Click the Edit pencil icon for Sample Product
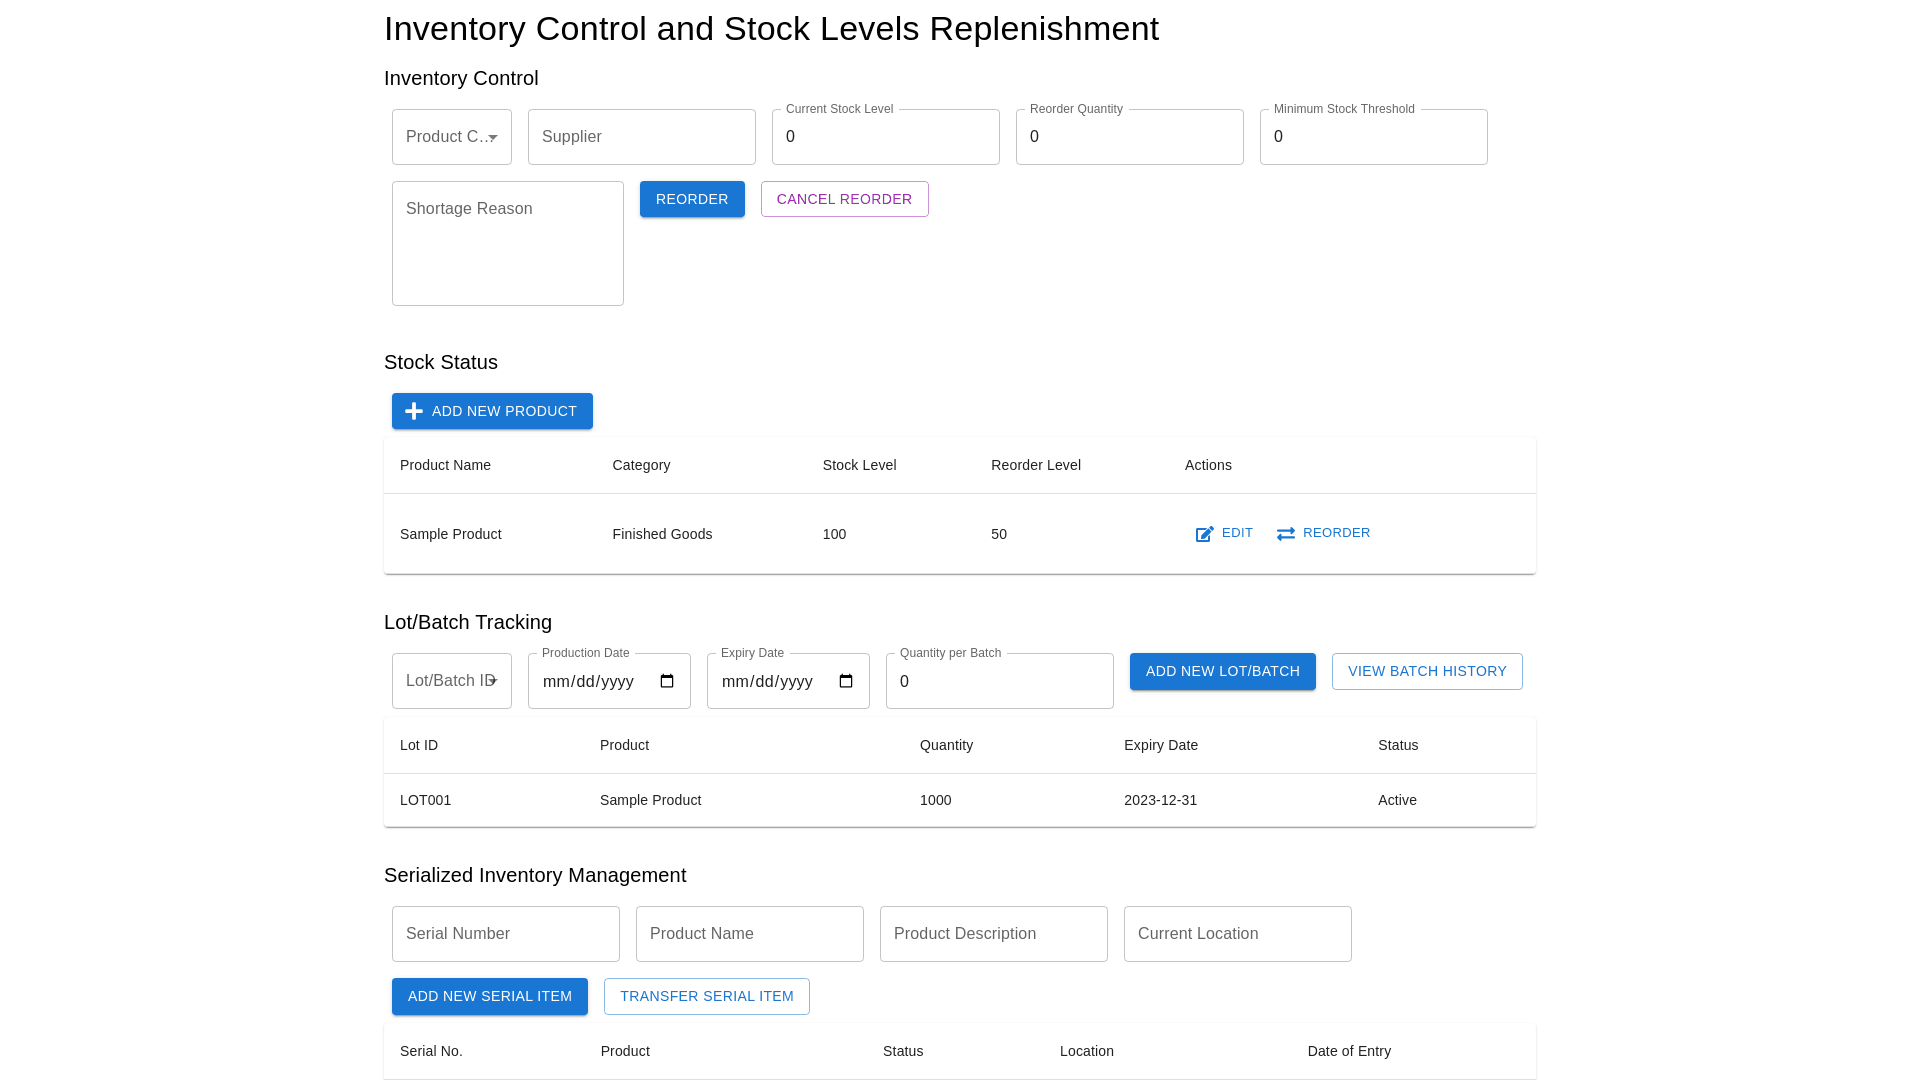The width and height of the screenshot is (1920, 1080). (1205, 534)
